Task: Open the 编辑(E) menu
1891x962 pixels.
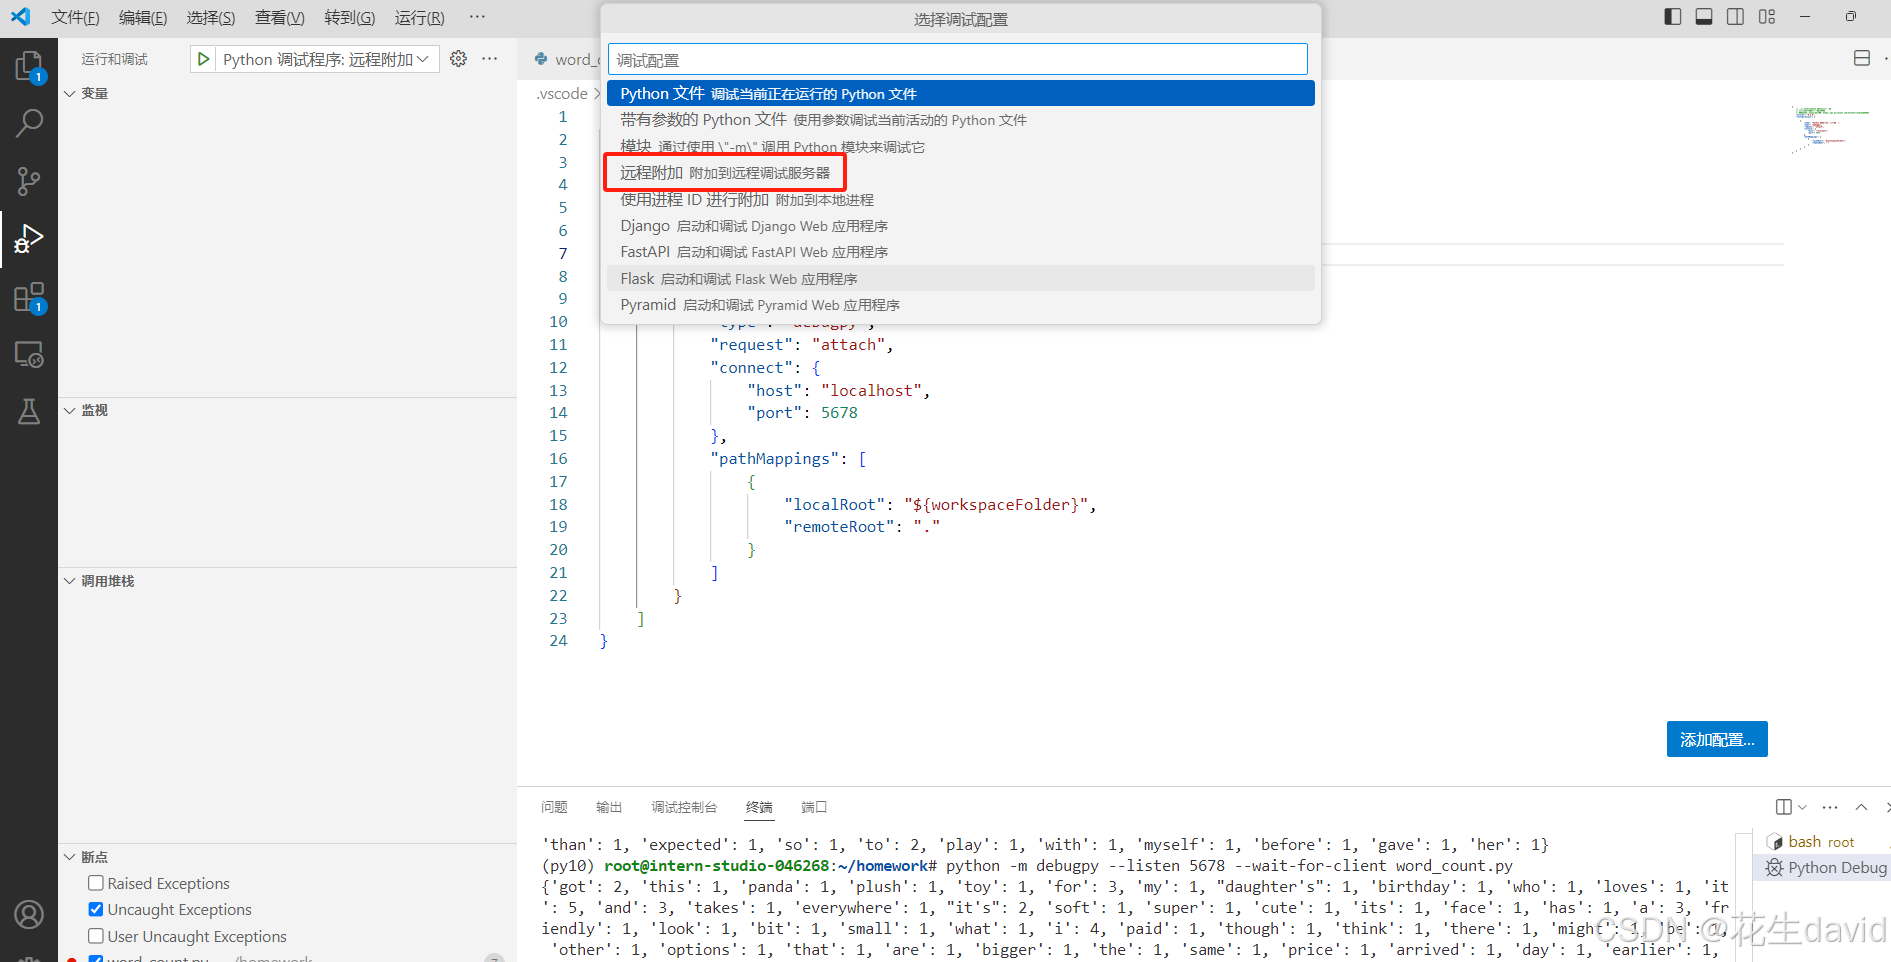Action: click(143, 18)
